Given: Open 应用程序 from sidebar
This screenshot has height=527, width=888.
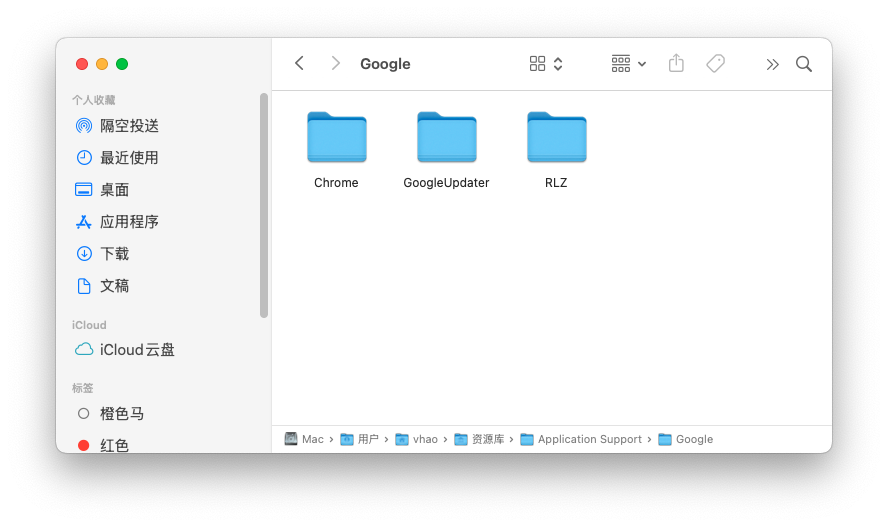Looking at the screenshot, I should point(129,222).
